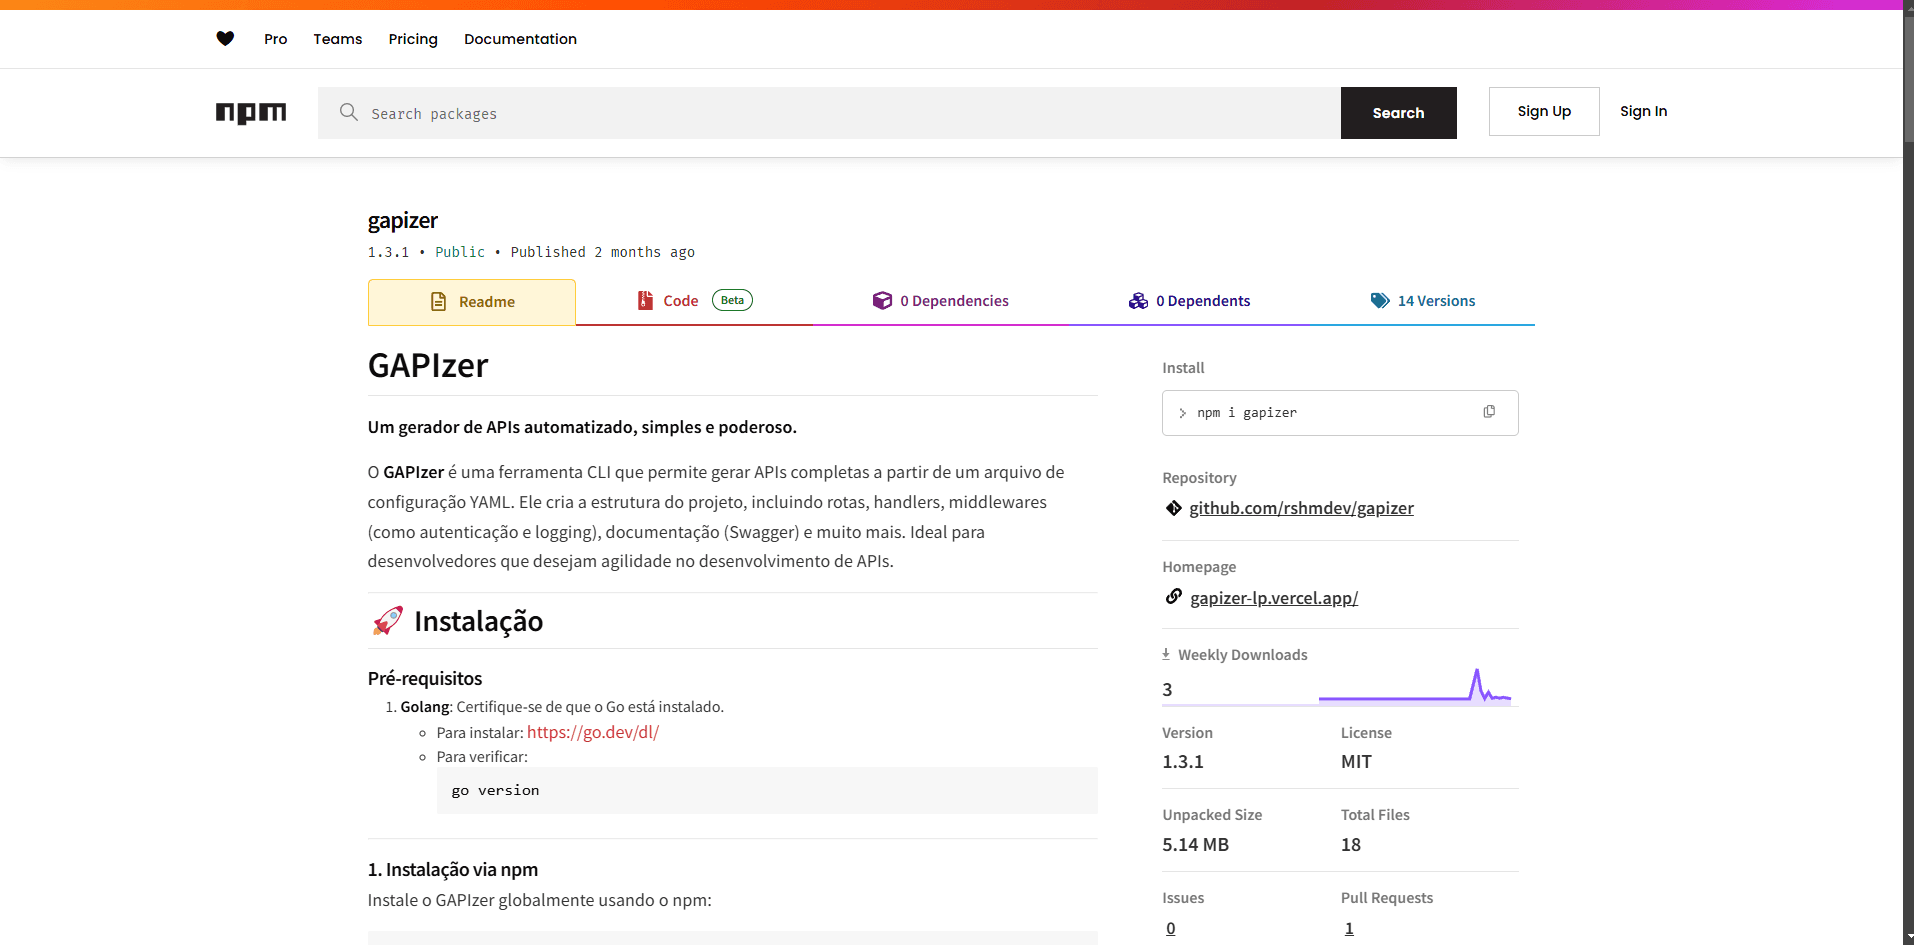Click the Code tab file icon

pos(646,300)
